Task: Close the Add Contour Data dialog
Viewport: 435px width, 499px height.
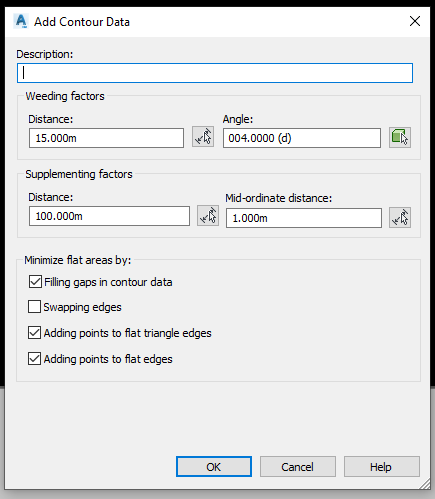Action: pos(415,21)
